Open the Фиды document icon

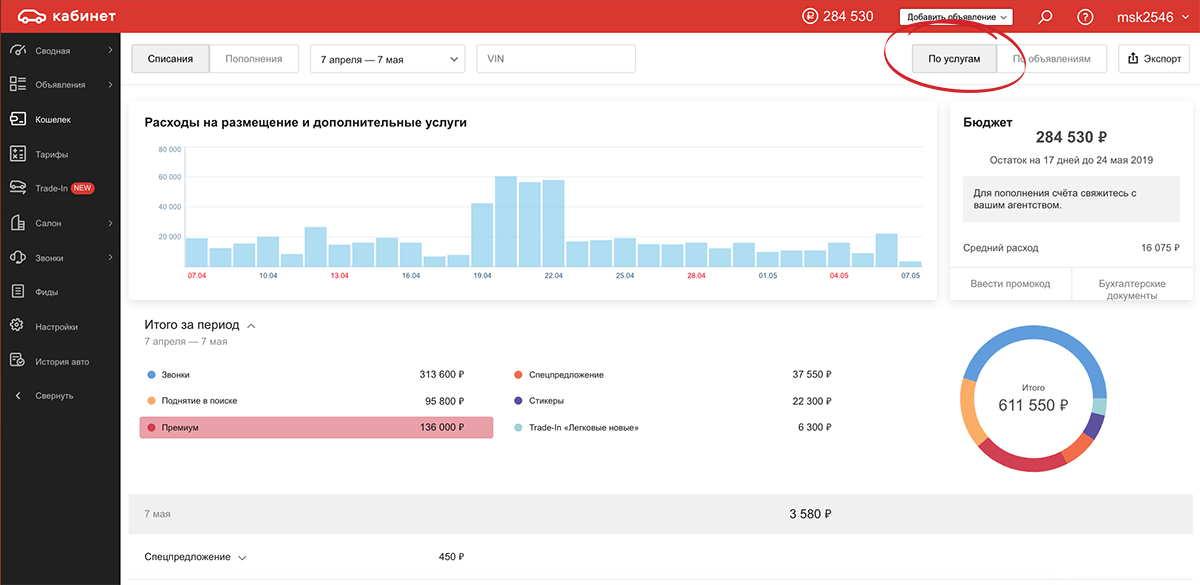pyautogui.click(x=17, y=292)
